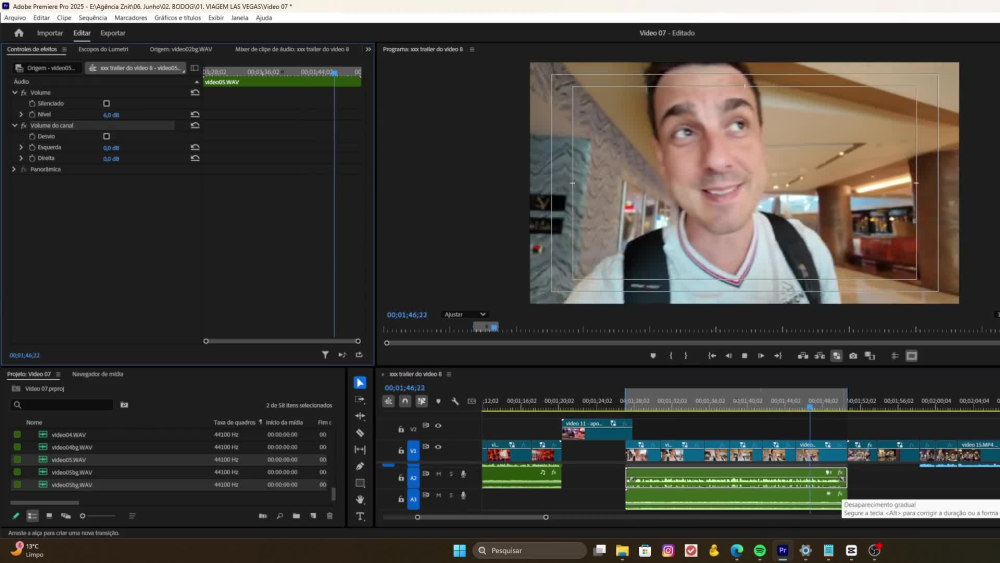Select the Razor tool in toolbar

click(x=360, y=433)
